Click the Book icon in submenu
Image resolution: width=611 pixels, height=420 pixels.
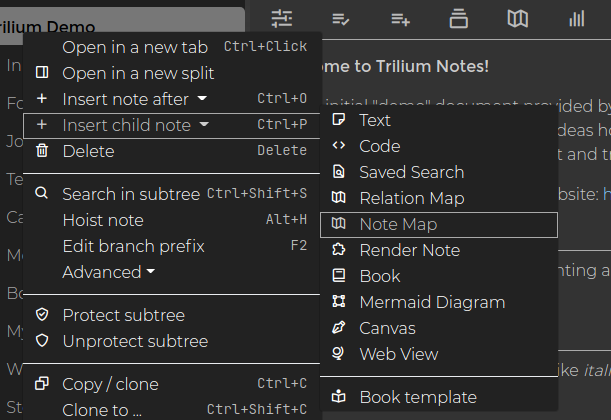339,275
